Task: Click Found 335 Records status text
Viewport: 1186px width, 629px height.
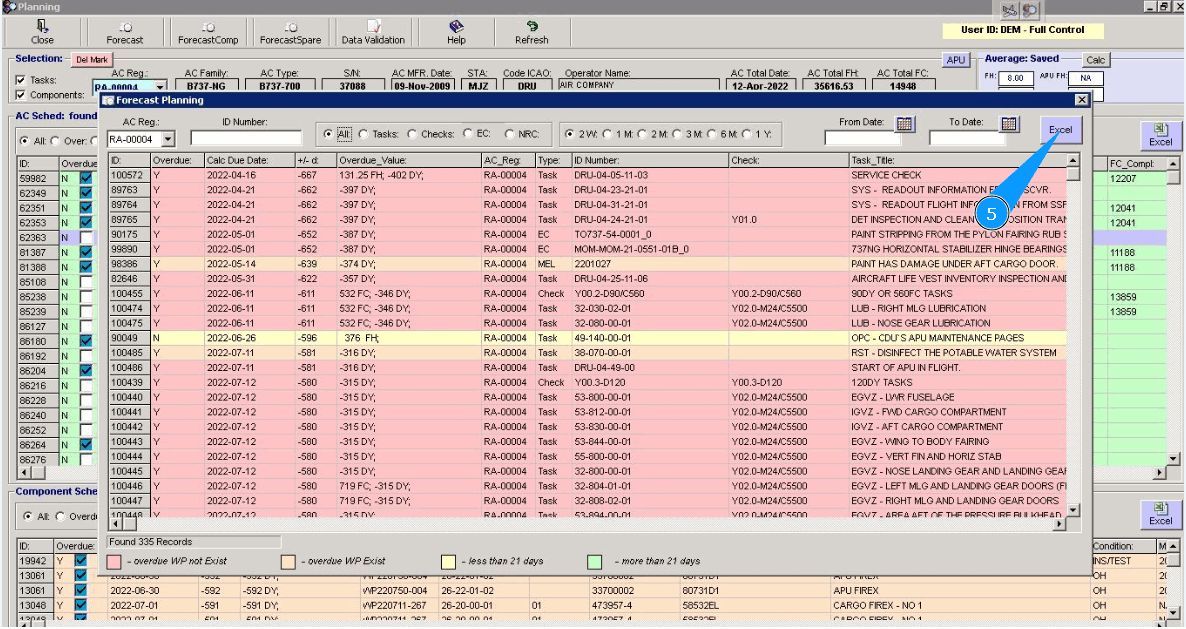Action: point(151,542)
